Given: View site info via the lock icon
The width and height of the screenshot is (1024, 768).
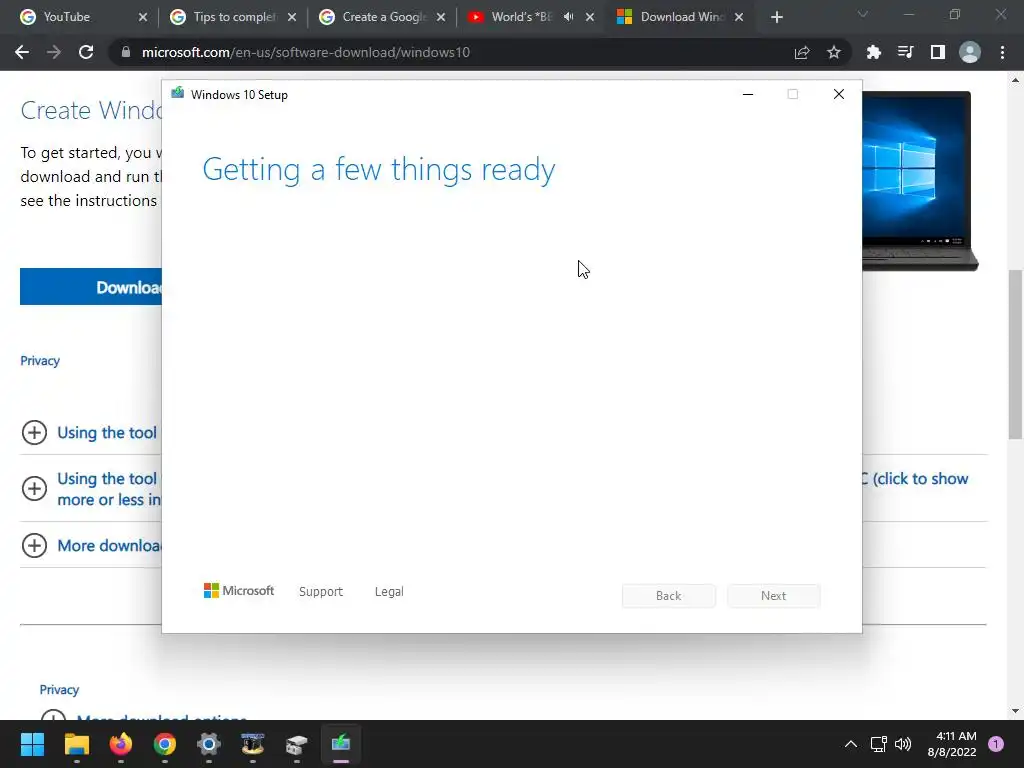Looking at the screenshot, I should (x=126, y=52).
